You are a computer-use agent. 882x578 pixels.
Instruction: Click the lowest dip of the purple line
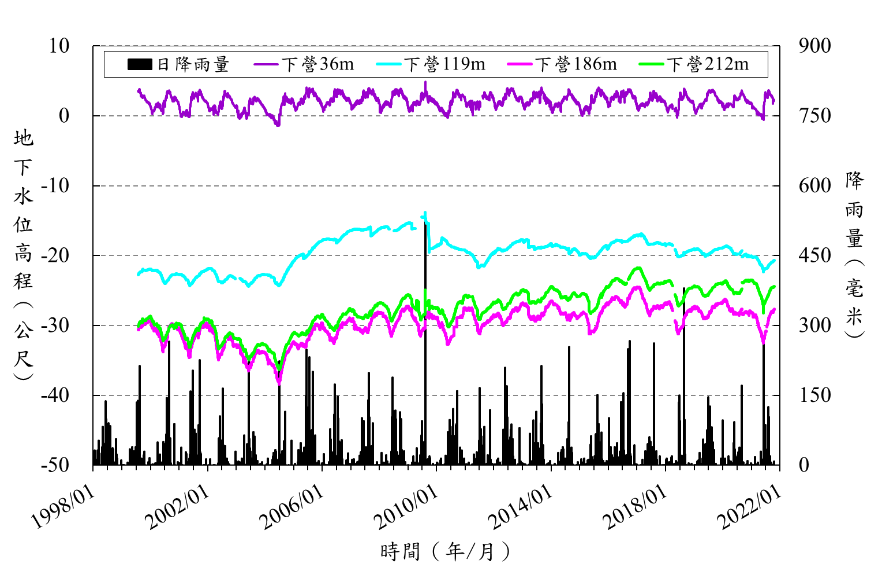pos(278,124)
